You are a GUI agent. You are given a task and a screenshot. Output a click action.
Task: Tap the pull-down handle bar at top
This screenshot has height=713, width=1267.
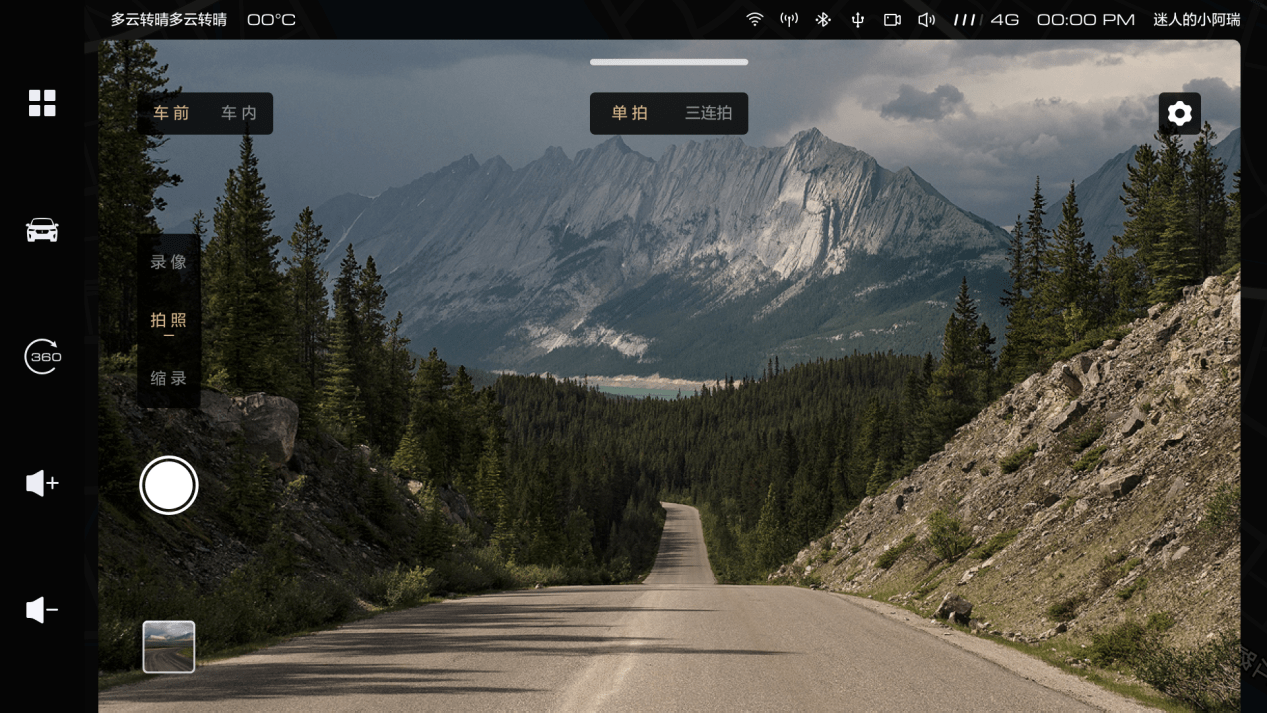click(x=669, y=62)
